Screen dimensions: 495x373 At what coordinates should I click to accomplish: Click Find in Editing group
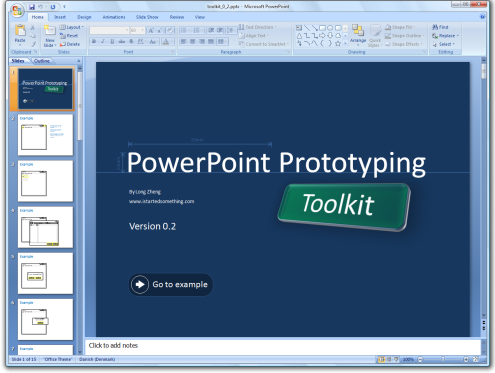point(440,27)
